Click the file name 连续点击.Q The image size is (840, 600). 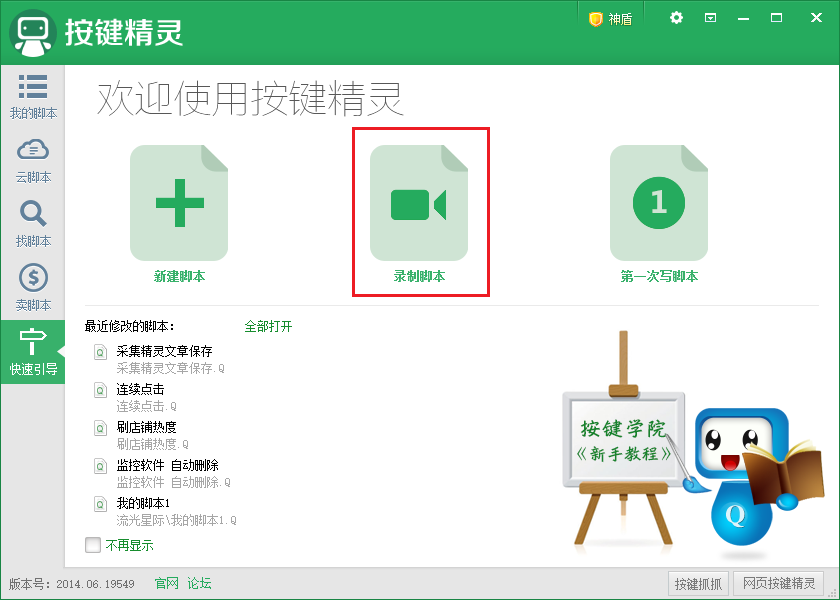click(146, 407)
